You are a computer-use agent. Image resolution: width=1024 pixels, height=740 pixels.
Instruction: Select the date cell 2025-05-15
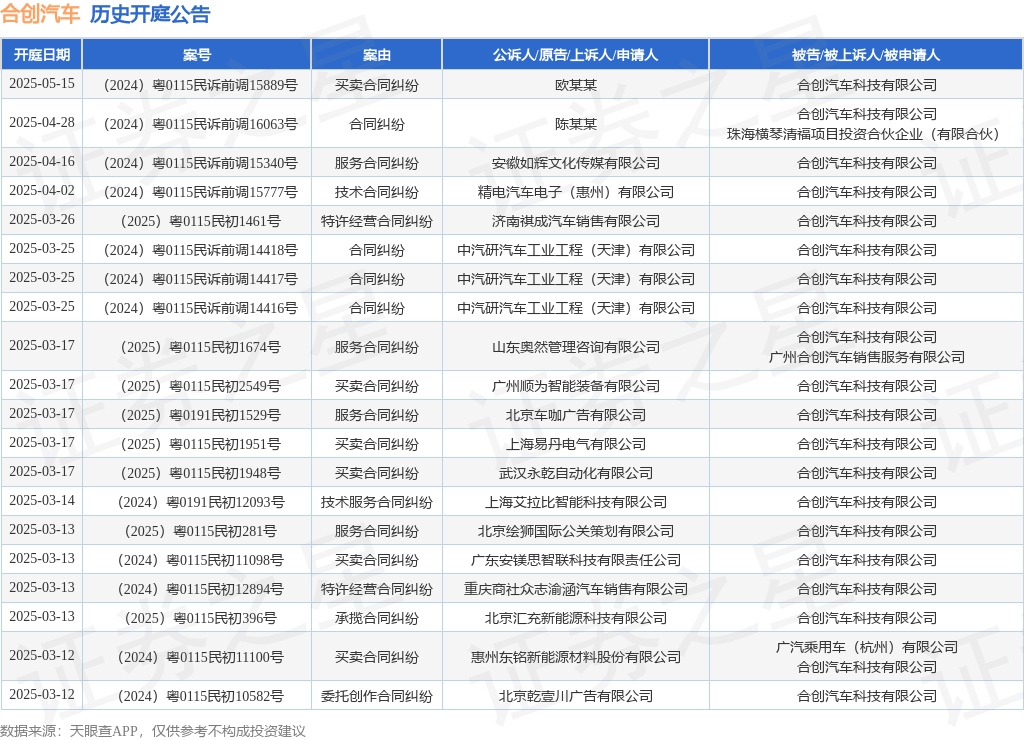(42, 84)
